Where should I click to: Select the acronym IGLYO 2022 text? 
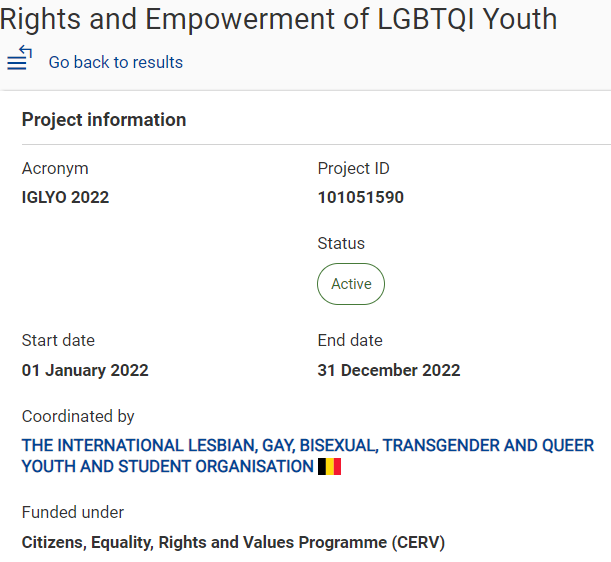(65, 197)
